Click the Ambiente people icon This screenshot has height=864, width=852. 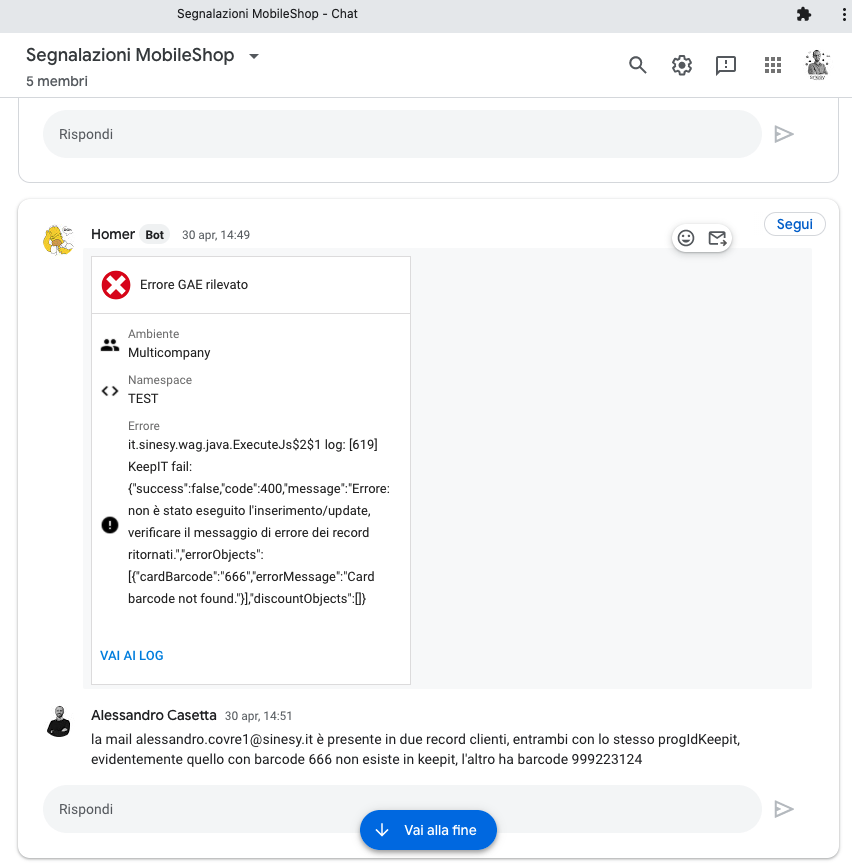tap(110, 345)
